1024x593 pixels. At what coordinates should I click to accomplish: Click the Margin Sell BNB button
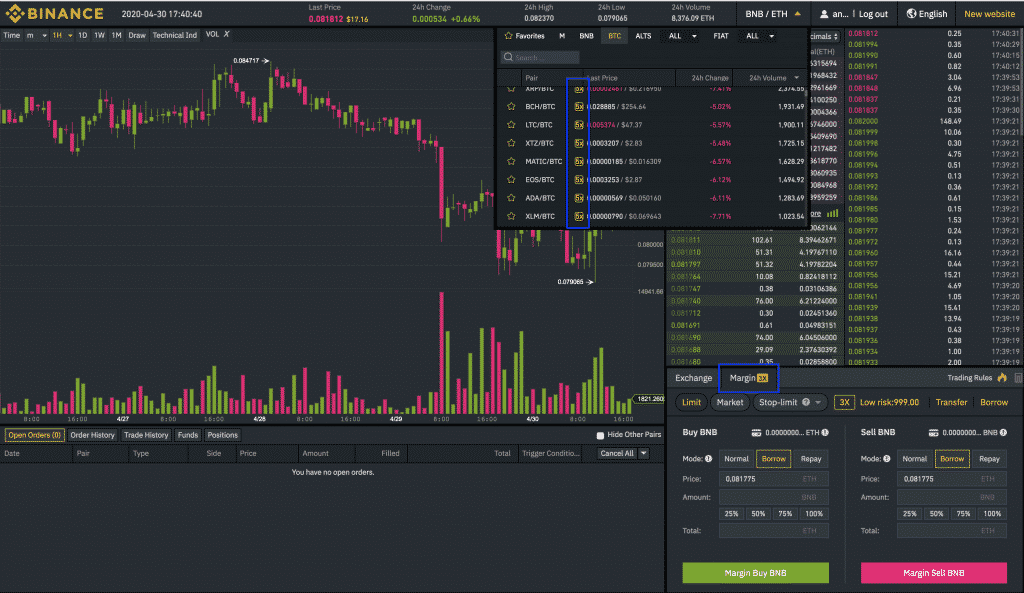point(934,573)
